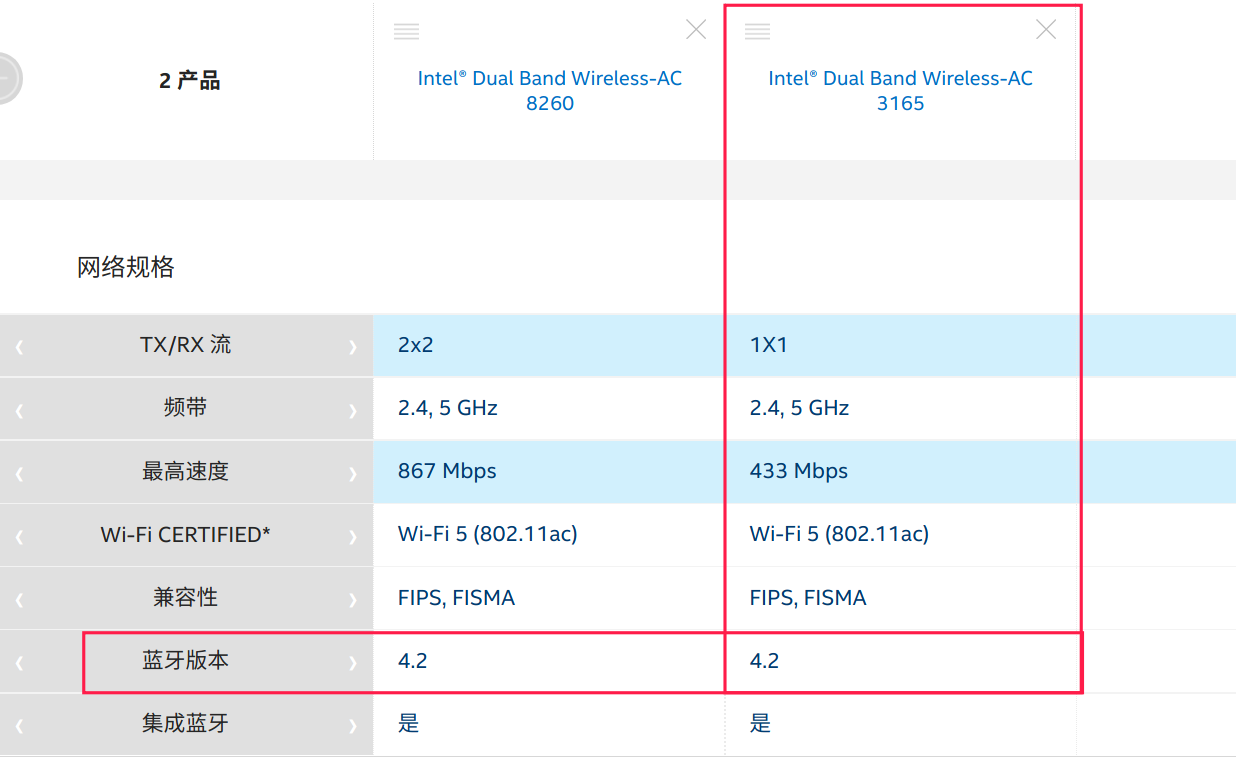Click drag handle icon above Wireless-AC 8260
This screenshot has width=1236, height=757.
[406, 31]
